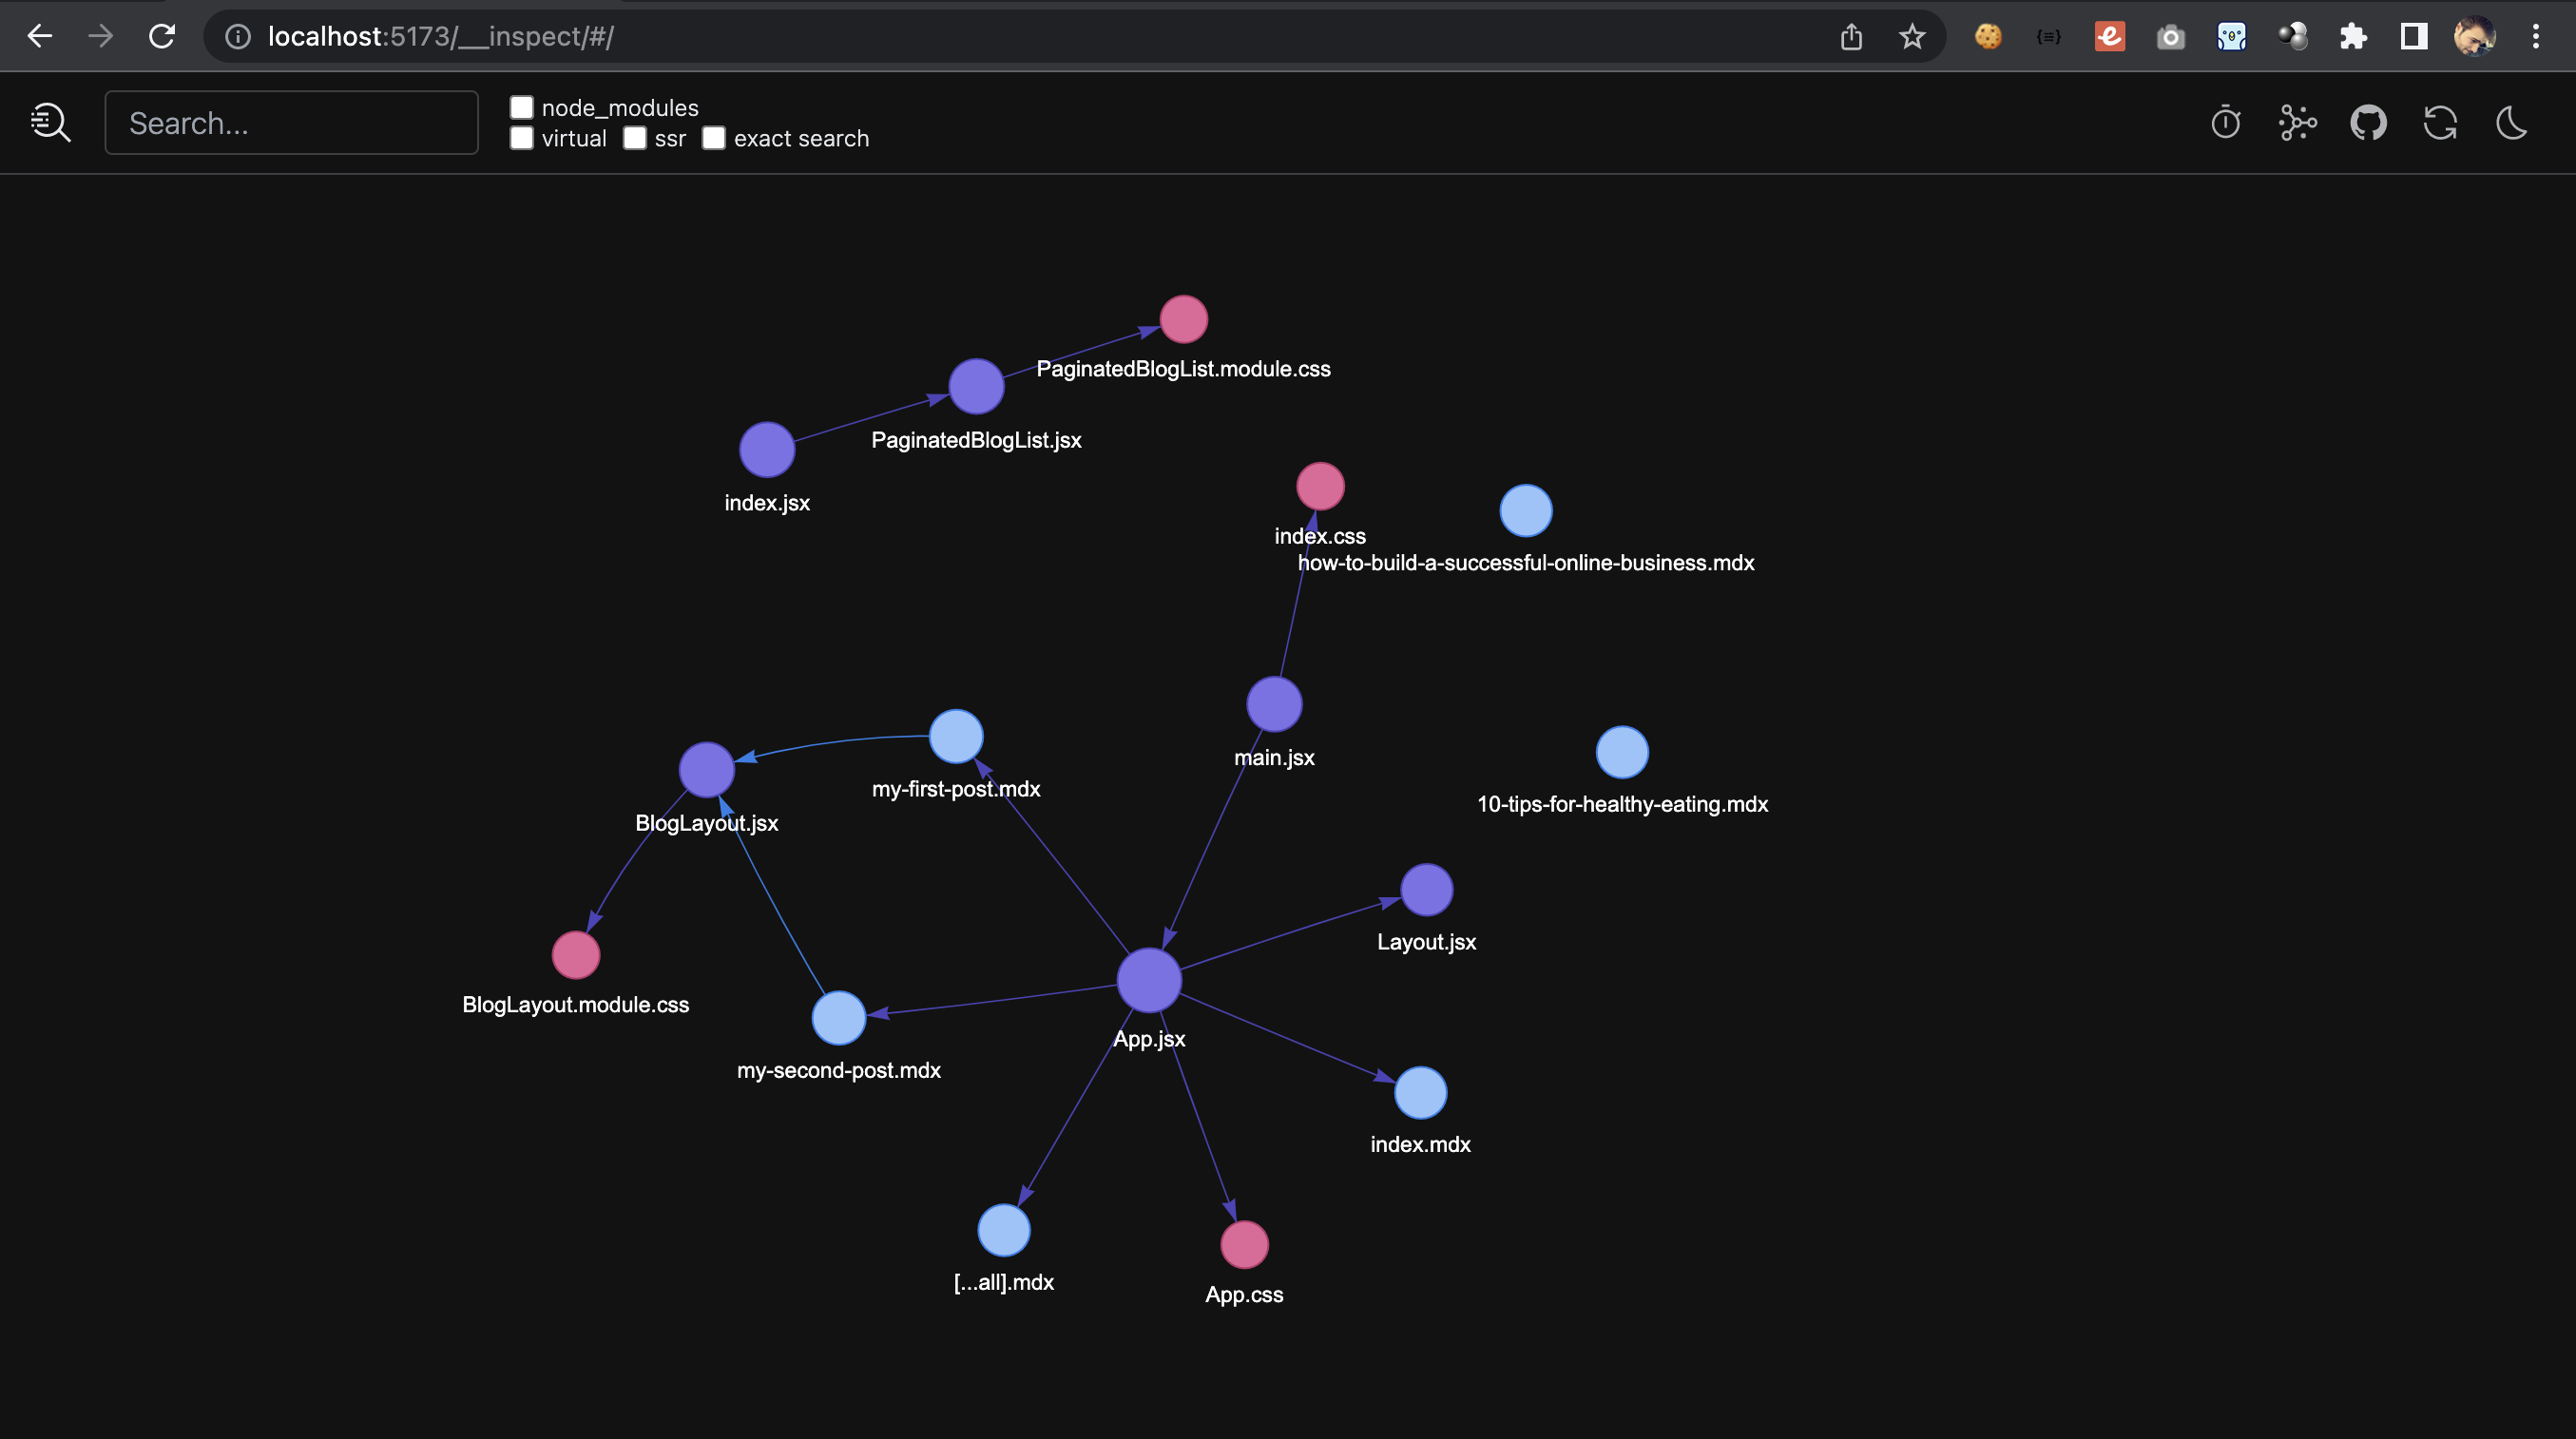
Task: Check the virtual modules checkbox
Action: tap(522, 139)
